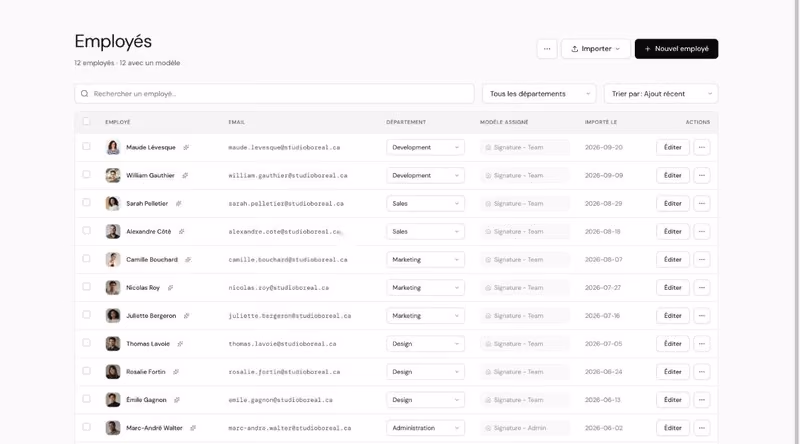Open more actions for Sarah Pelletier row
800x444 pixels.
(702, 204)
